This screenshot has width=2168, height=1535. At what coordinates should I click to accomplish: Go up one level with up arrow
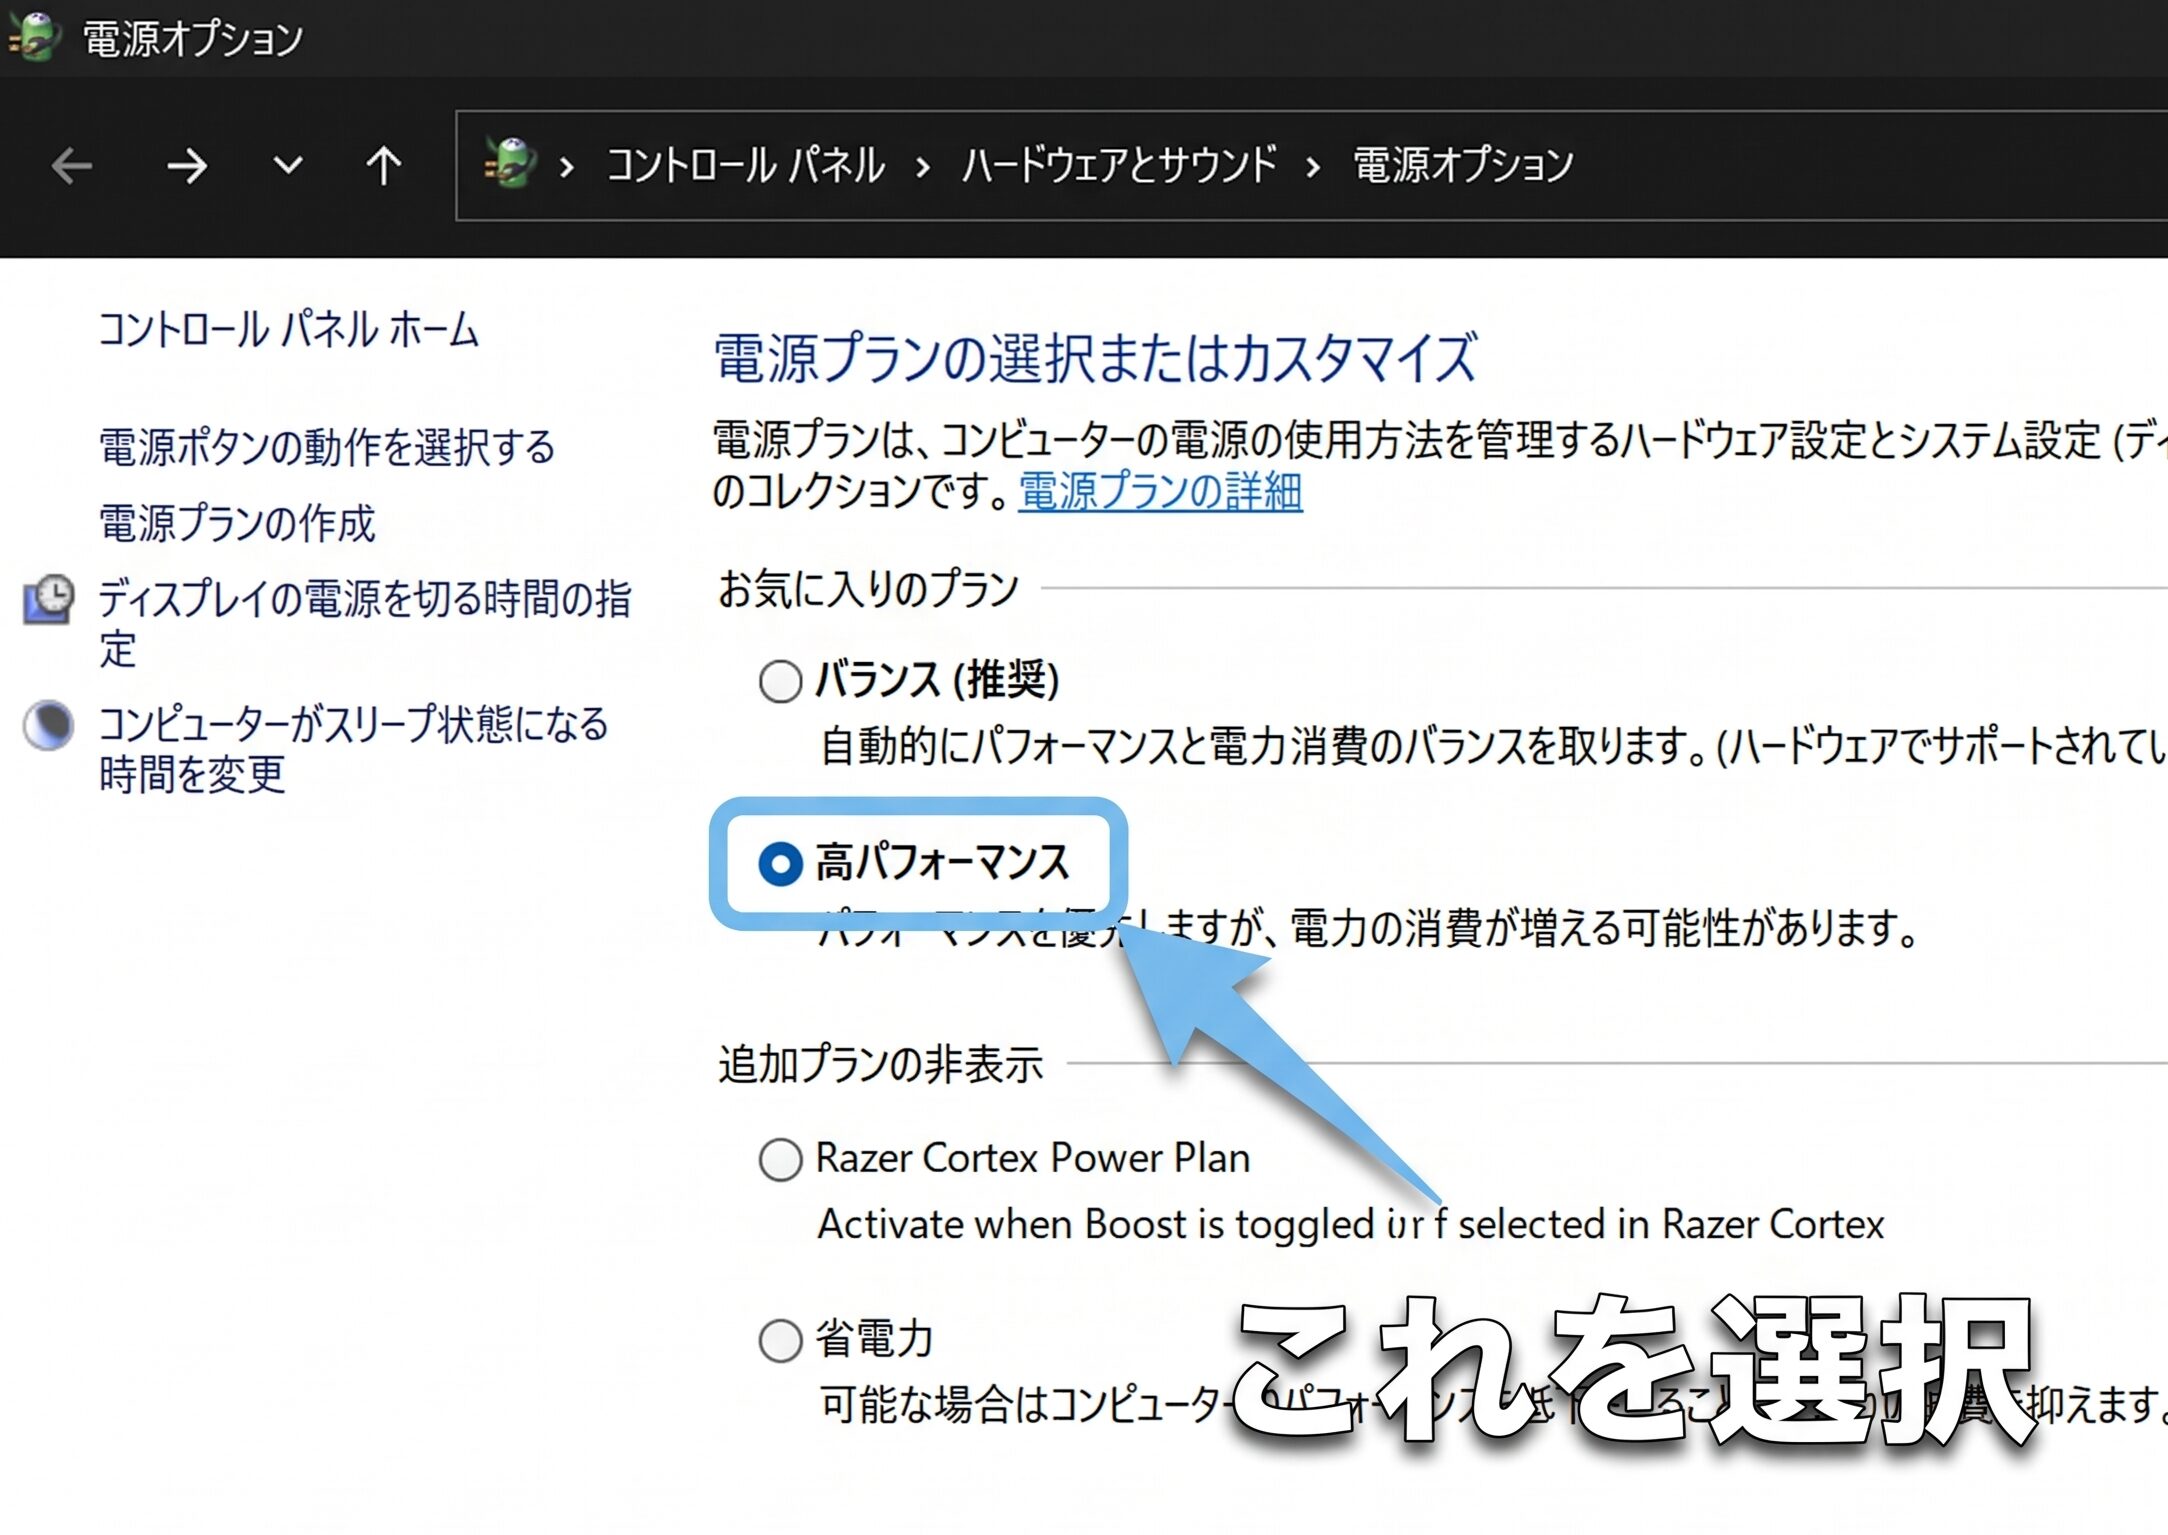(383, 166)
